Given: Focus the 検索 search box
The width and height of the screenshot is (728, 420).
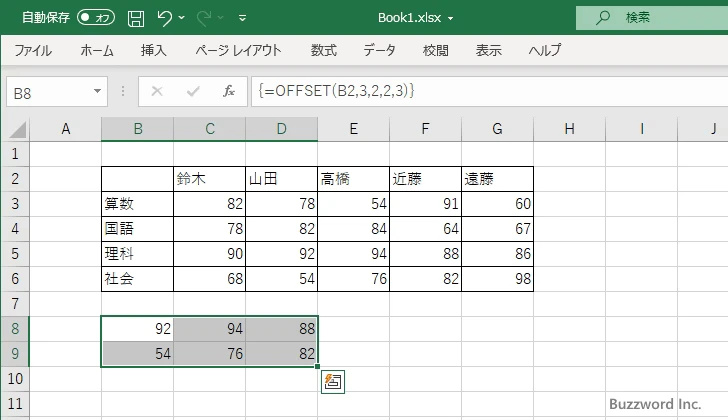Looking at the screenshot, I should point(652,18).
